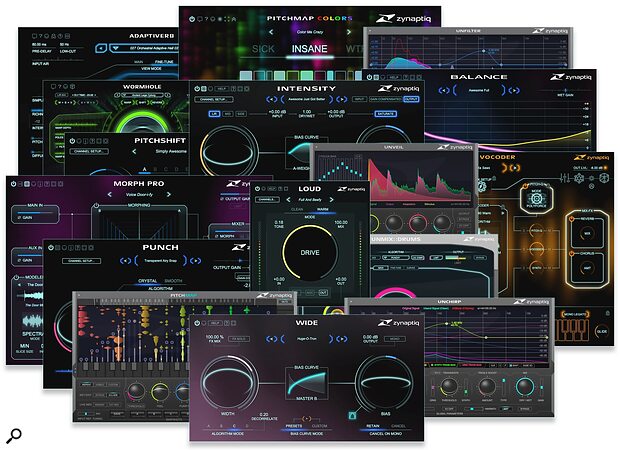Toggle the OUTPUT monitor button in Intensity

411,99
